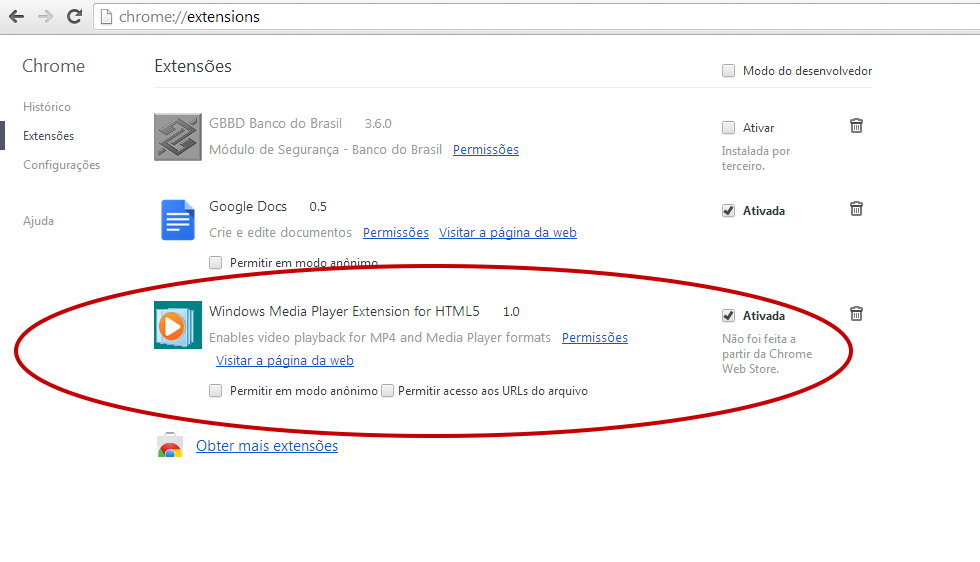Click the Google Docs extension icon
The image size is (980, 562).
click(x=178, y=220)
